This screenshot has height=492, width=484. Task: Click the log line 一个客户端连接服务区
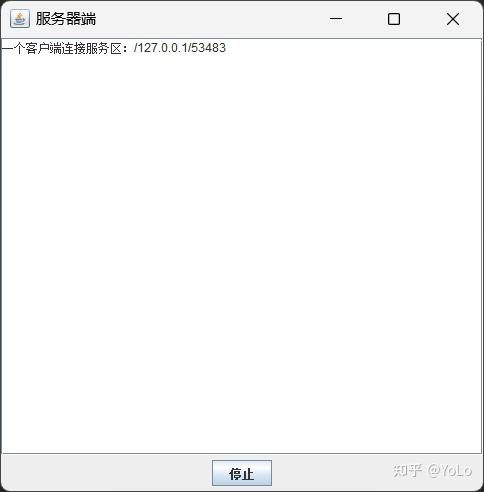point(114,48)
